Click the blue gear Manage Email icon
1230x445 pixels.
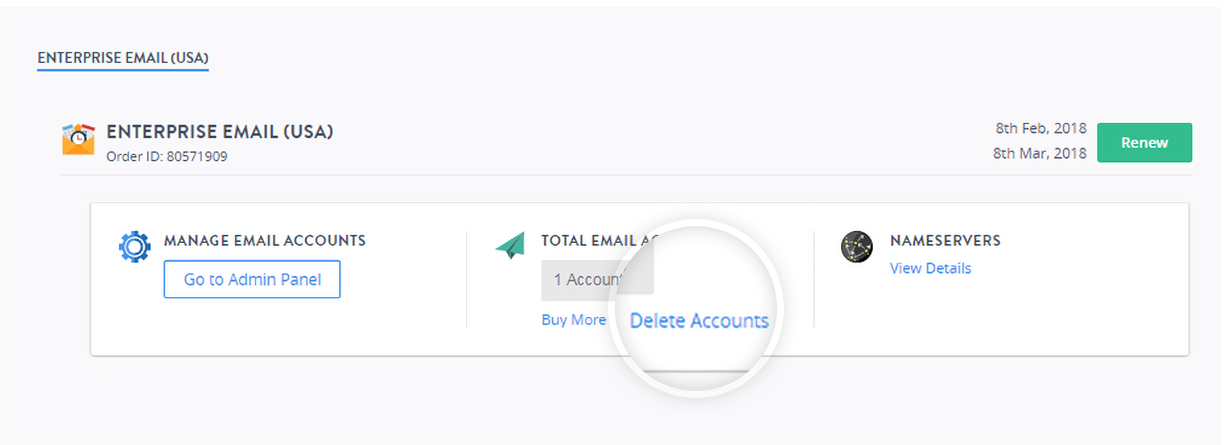(x=134, y=247)
